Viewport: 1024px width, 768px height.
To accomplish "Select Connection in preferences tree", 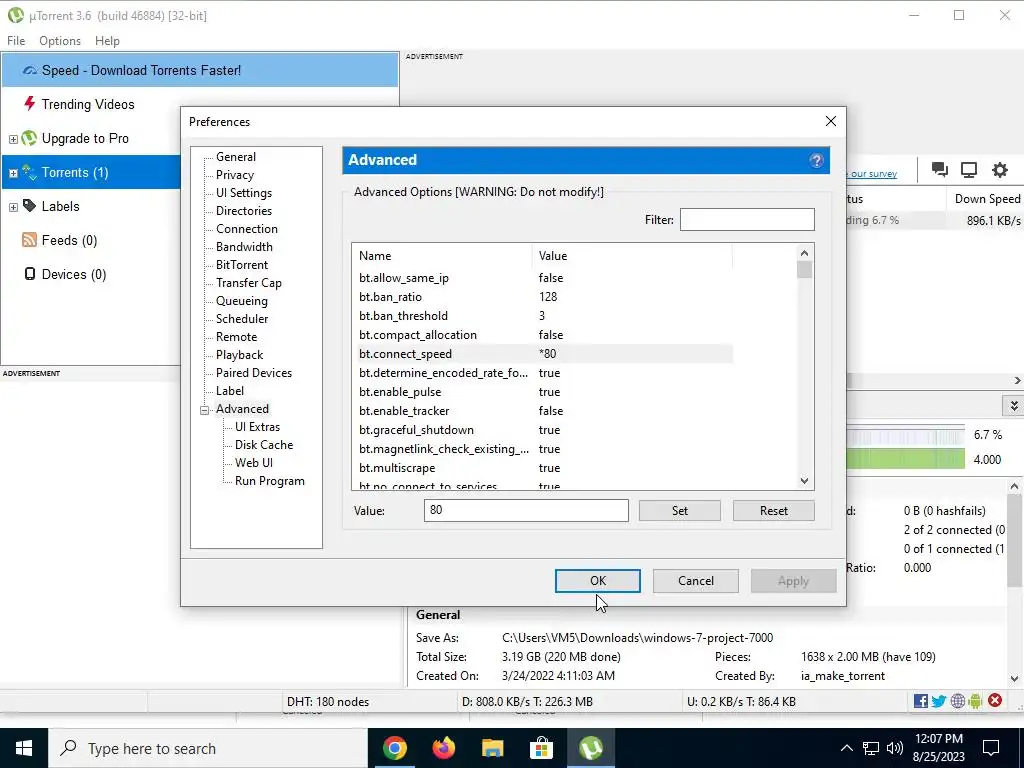I will point(247,229).
